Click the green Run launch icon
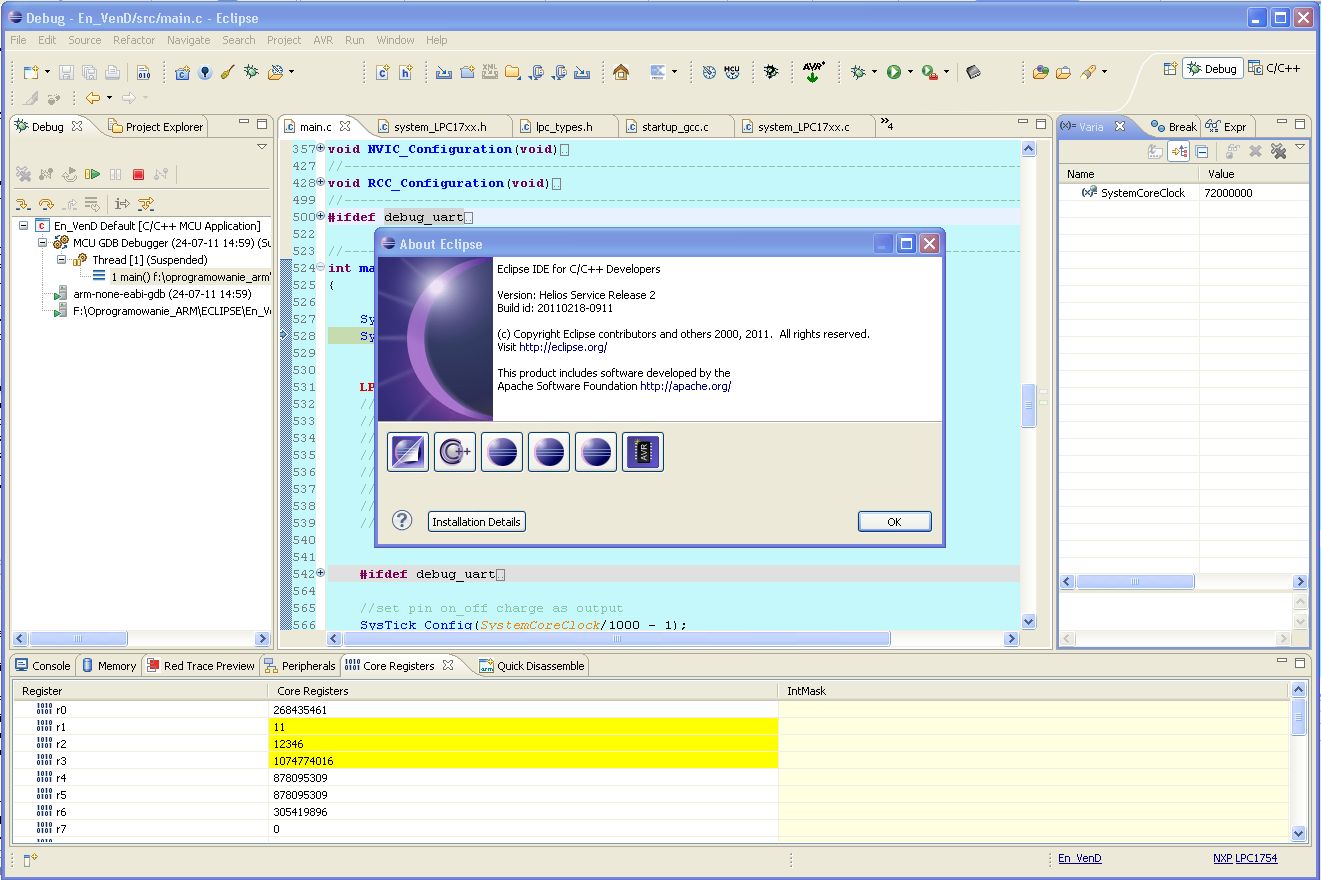This screenshot has height=880, width=1321. [894, 72]
